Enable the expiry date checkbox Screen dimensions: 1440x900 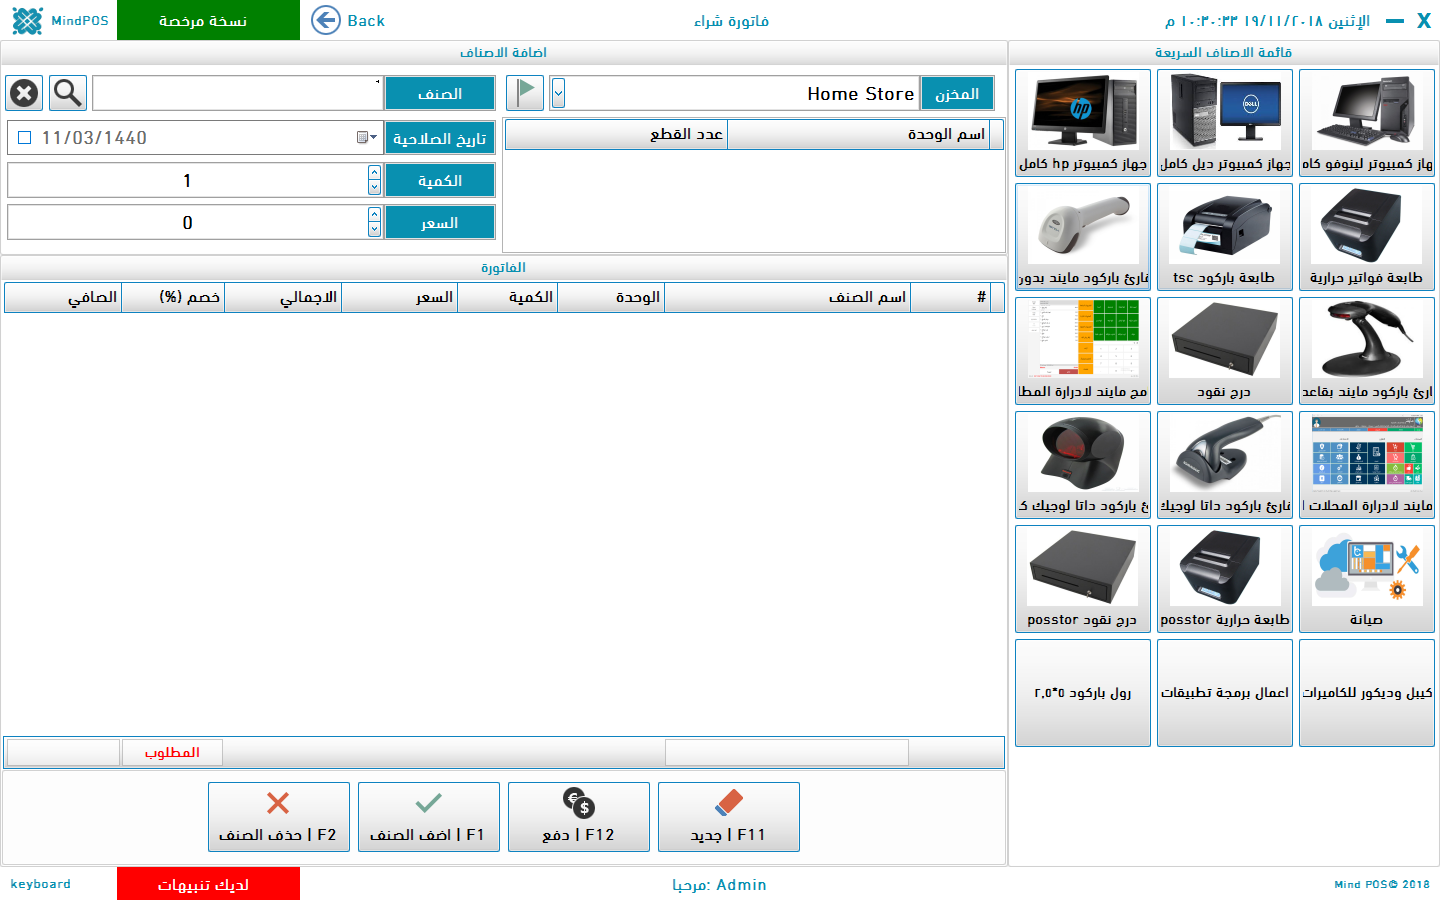25,138
